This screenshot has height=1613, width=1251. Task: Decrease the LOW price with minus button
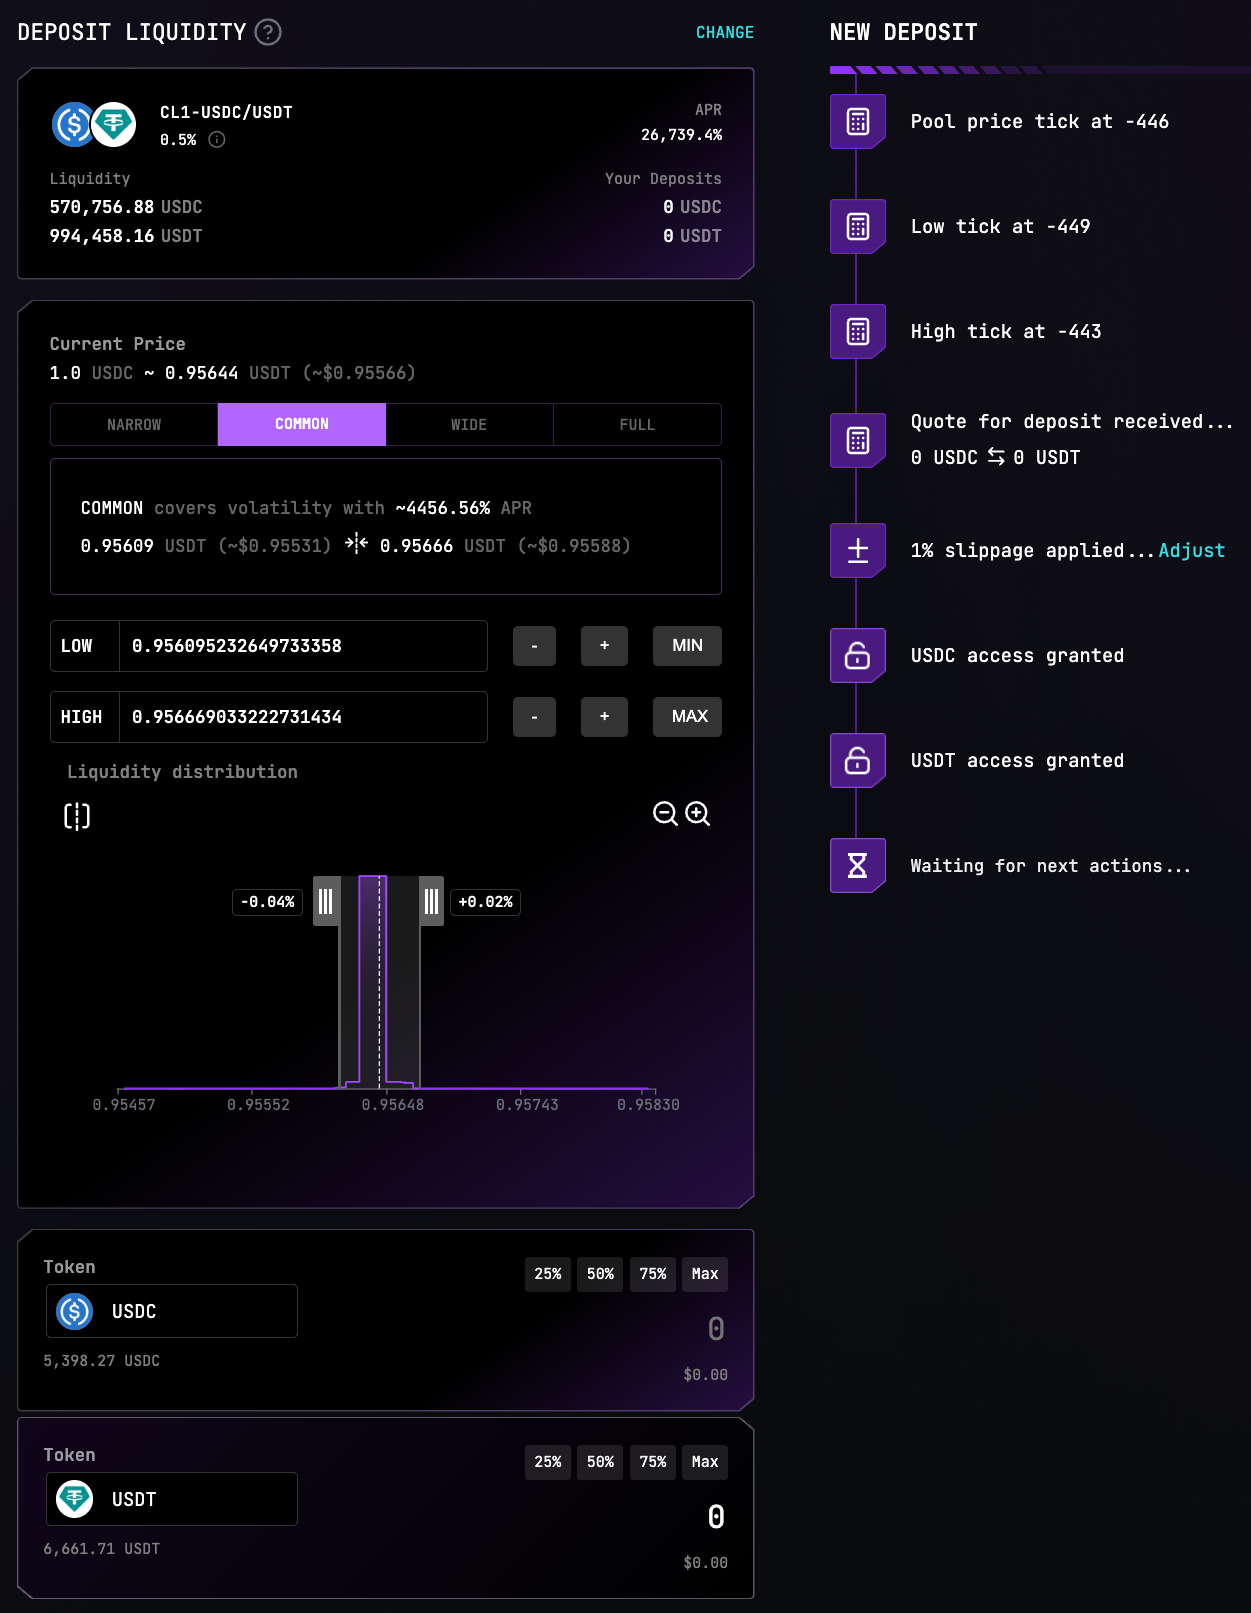(534, 646)
